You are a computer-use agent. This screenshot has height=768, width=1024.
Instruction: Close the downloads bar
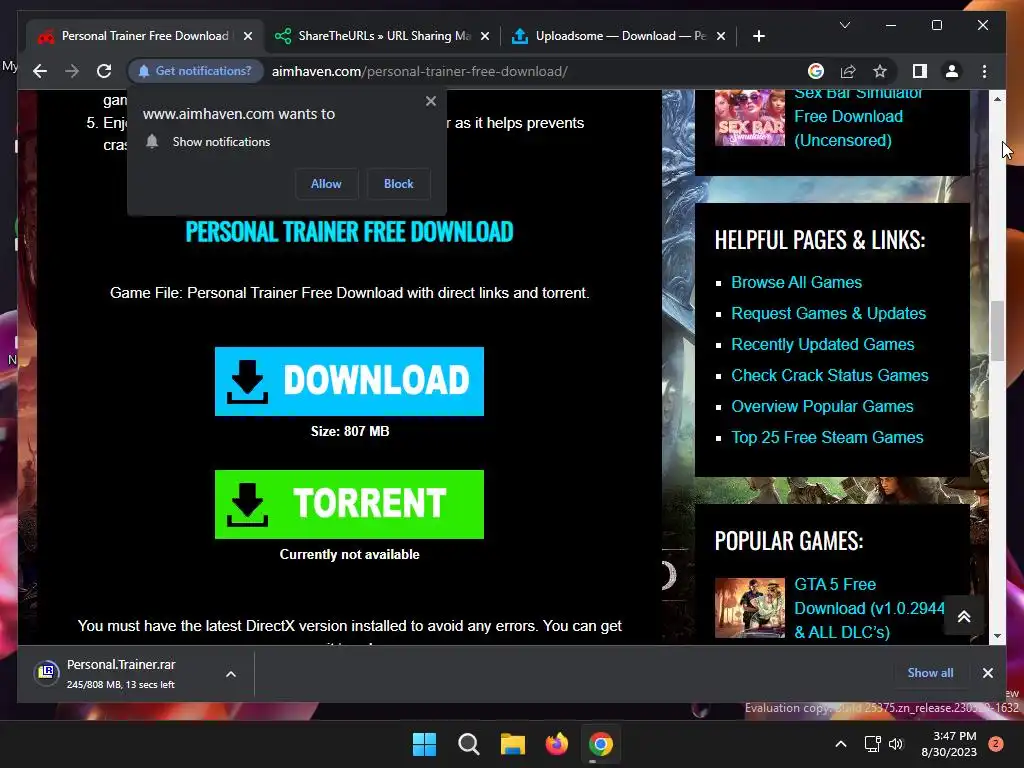point(987,673)
